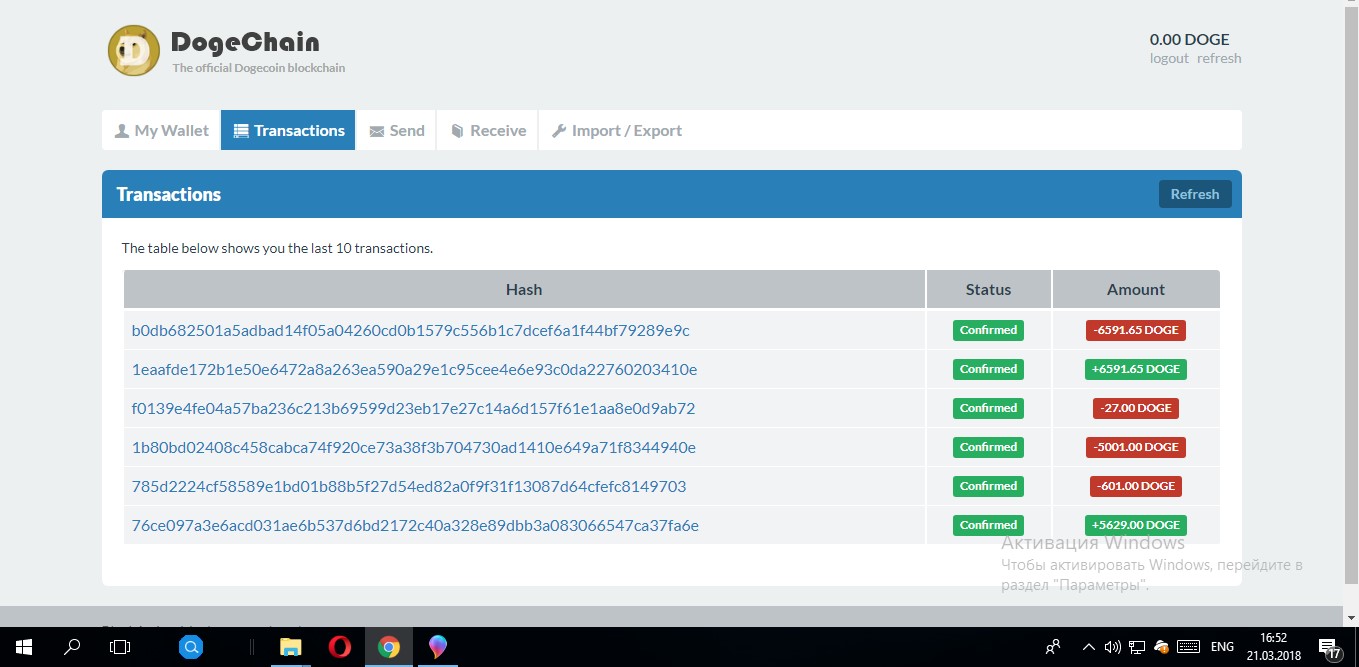This screenshot has height=667, width=1359.
Task: Click the refresh link under the balance
Action: [1219, 58]
